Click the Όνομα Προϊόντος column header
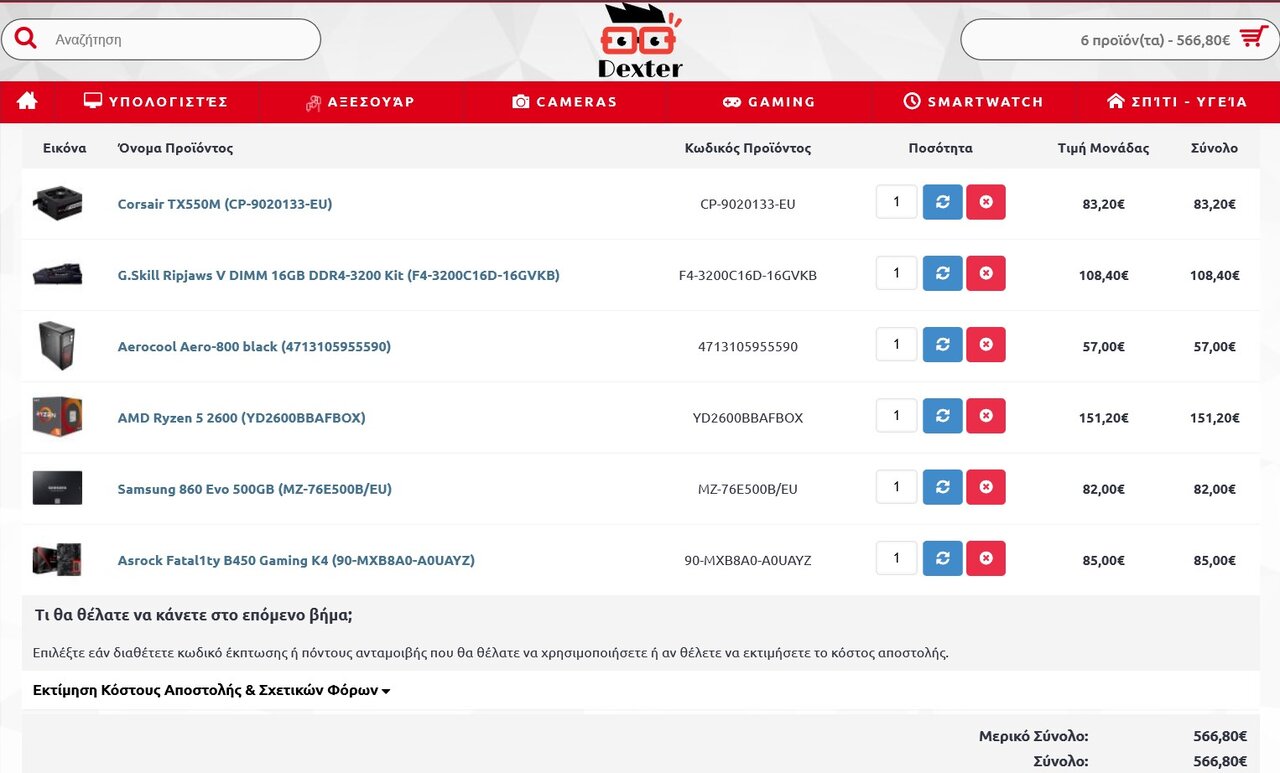This screenshot has height=773, width=1280. pos(175,148)
